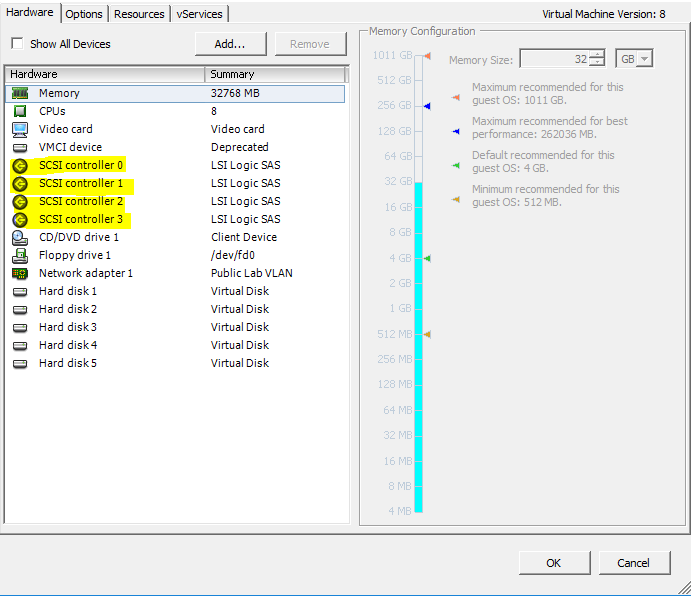691x596 pixels.
Task: Click the Memory Size input field
Action: click(555, 59)
